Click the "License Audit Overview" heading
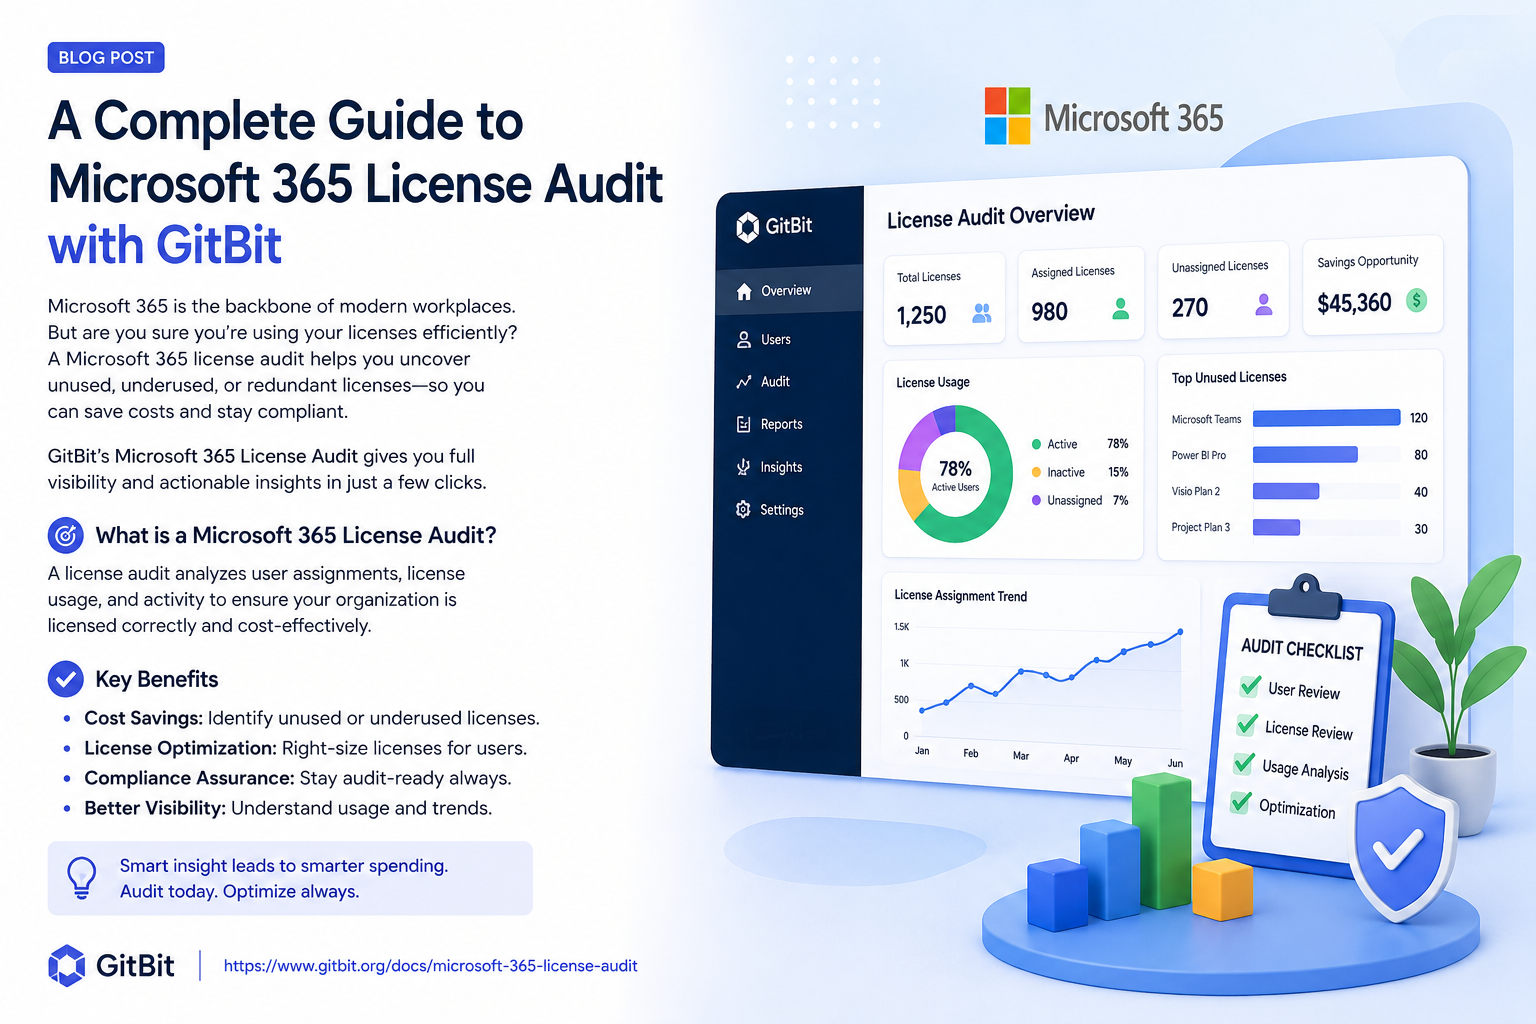 [x=990, y=216]
